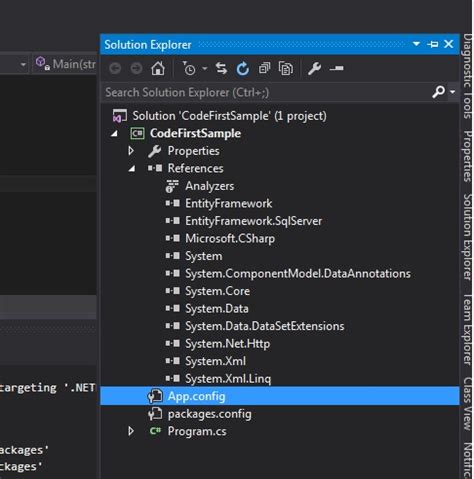Select the System.Core reference
This screenshot has height=479, width=474.
click(x=218, y=291)
